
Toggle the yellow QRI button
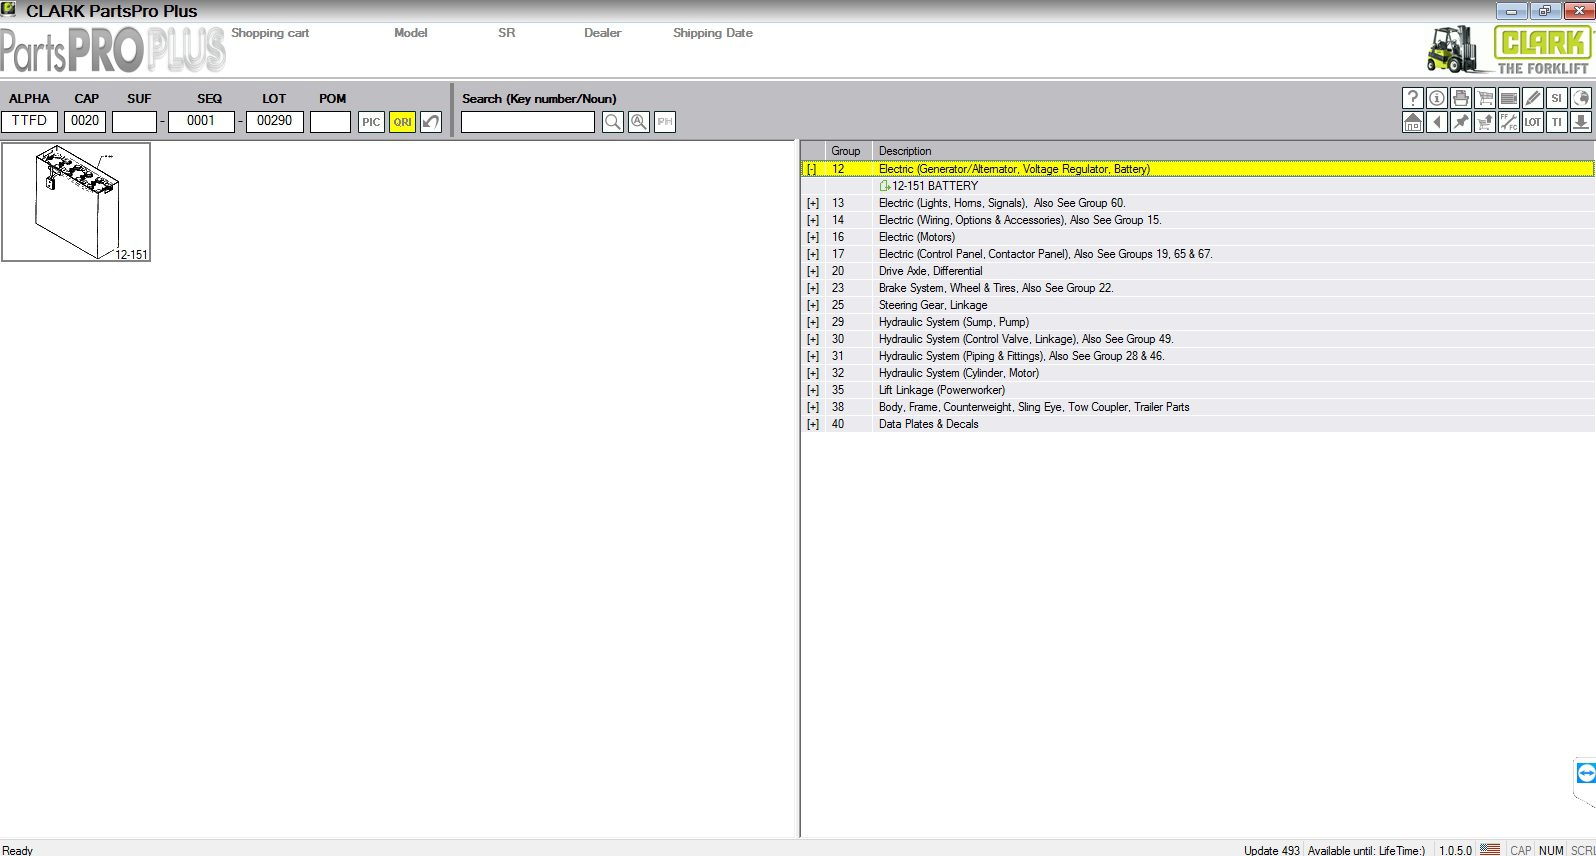402,122
